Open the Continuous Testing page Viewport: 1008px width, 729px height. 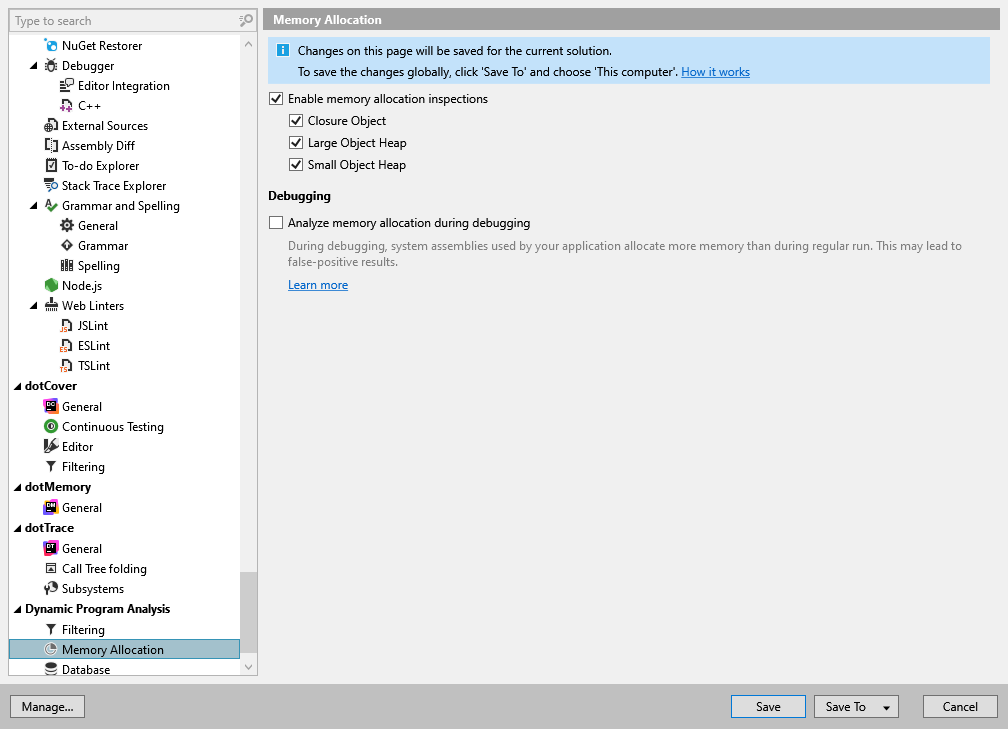pyautogui.click(x=112, y=426)
